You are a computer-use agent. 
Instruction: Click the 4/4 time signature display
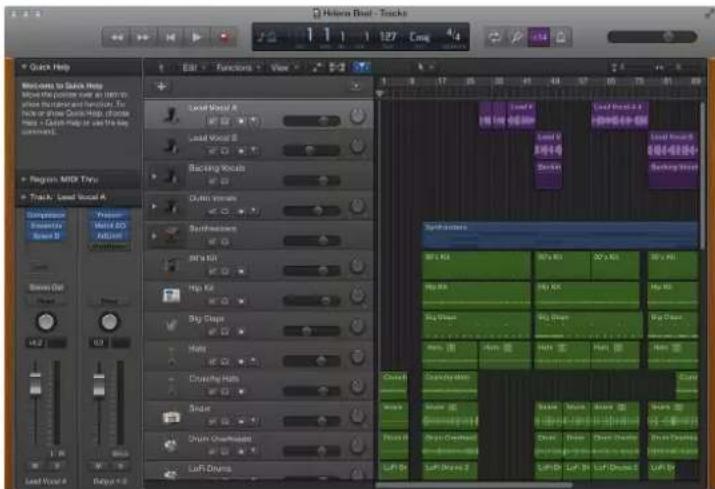[453, 35]
